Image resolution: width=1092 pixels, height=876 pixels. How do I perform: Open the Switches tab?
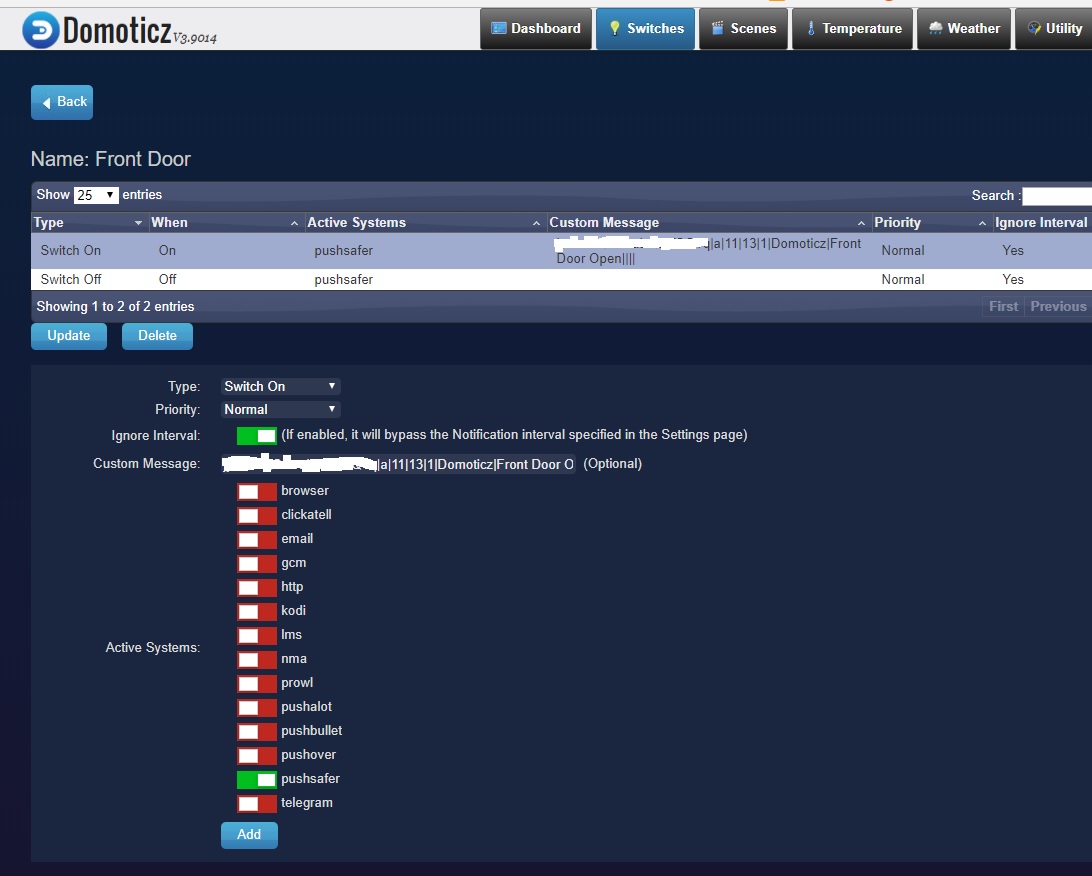click(646, 29)
